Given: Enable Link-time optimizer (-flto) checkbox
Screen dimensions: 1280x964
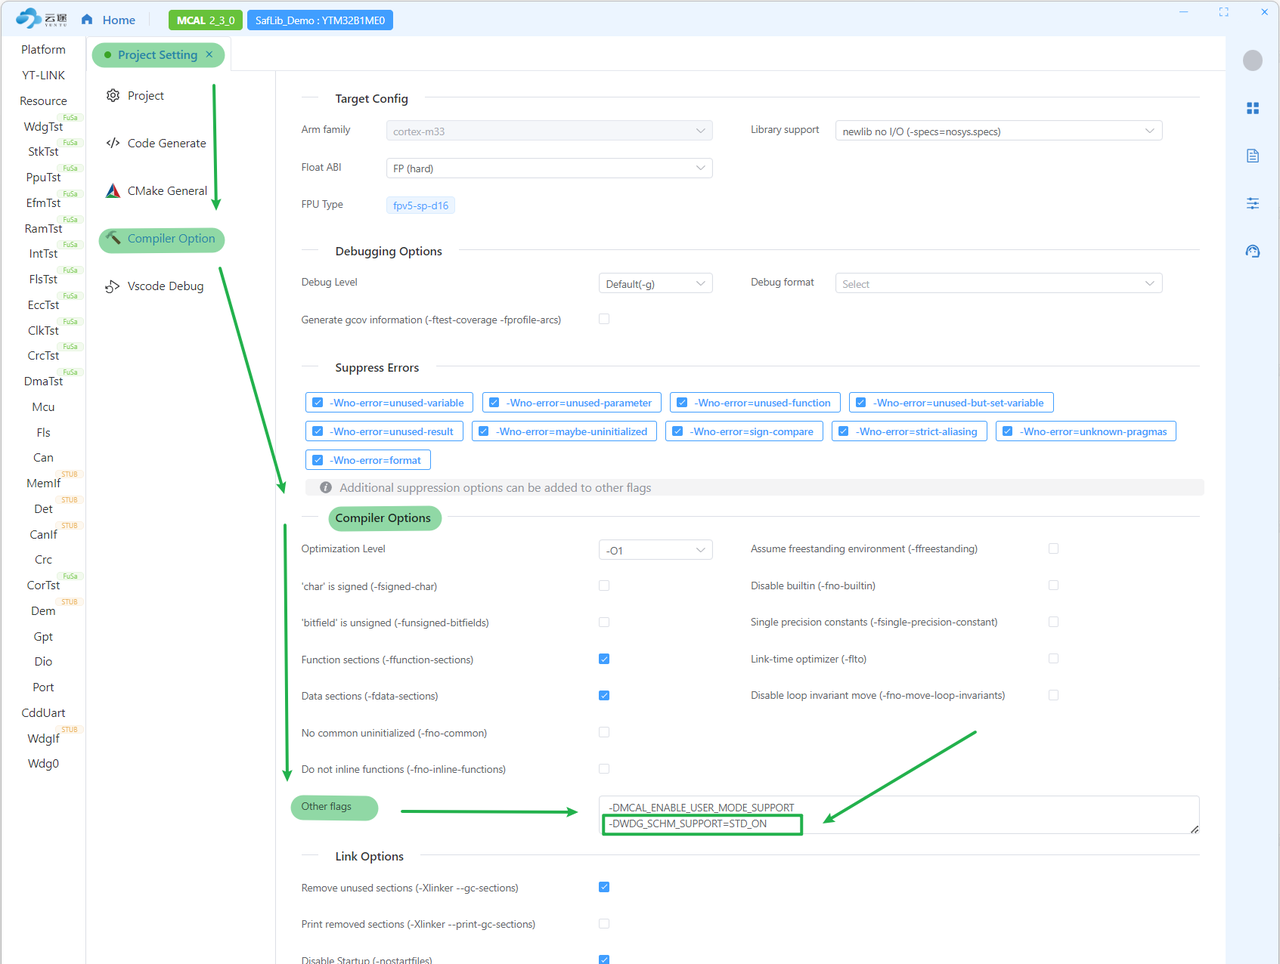Looking at the screenshot, I should (1053, 659).
